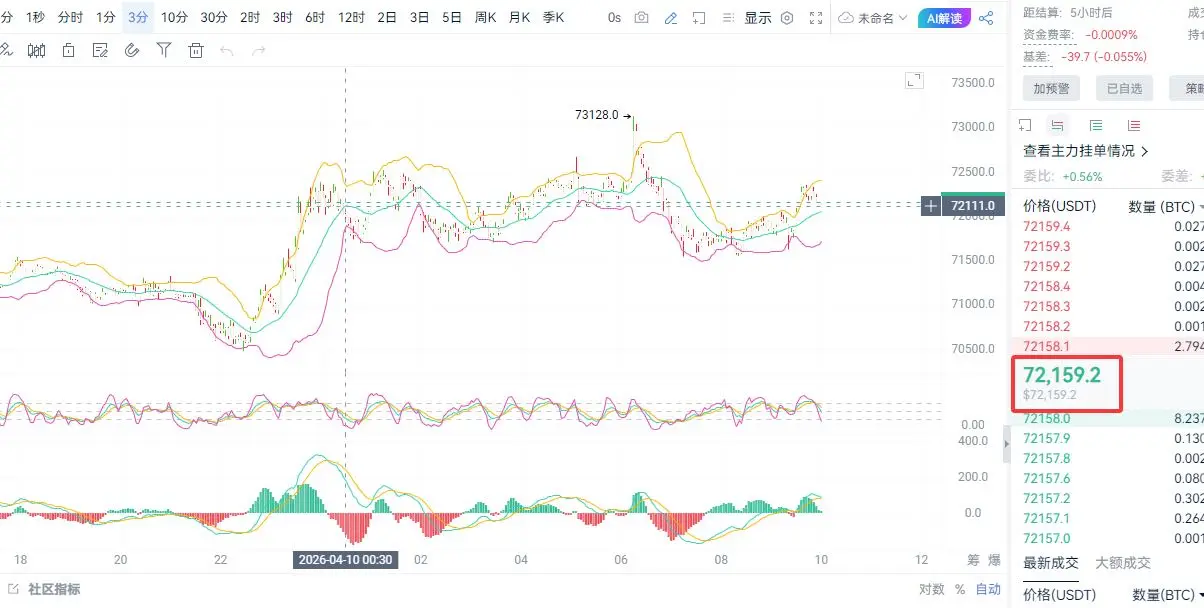Click the 73128.0 high price label
Screen dimensions: 1204x608
click(x=597, y=115)
